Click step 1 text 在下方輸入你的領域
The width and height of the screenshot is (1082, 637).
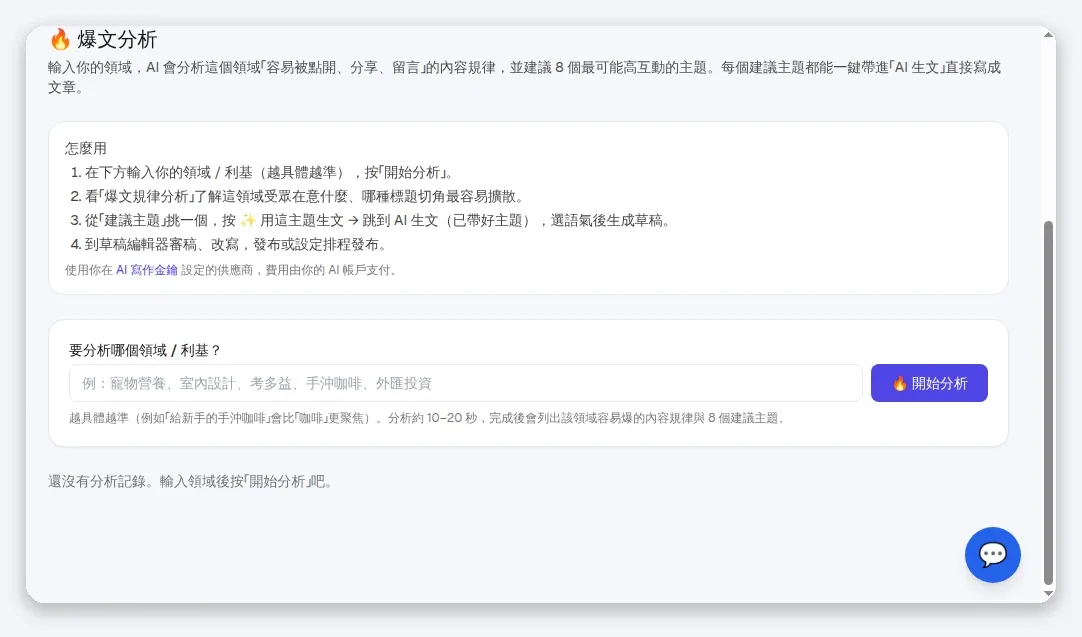point(268,173)
